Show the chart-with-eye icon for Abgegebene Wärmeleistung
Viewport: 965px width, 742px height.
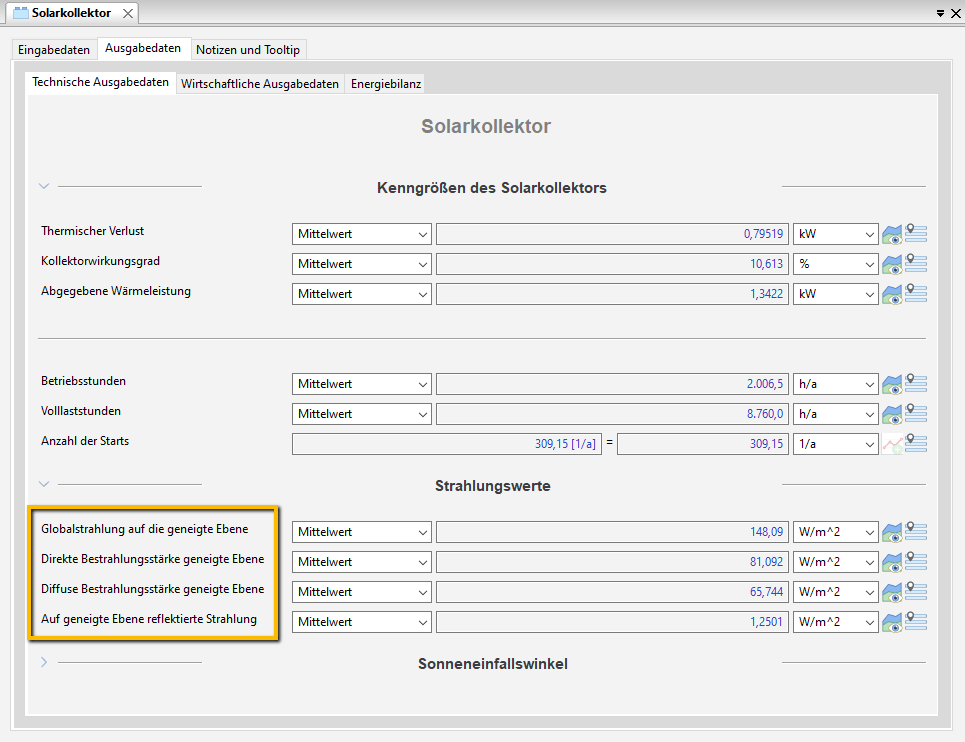[x=892, y=295]
